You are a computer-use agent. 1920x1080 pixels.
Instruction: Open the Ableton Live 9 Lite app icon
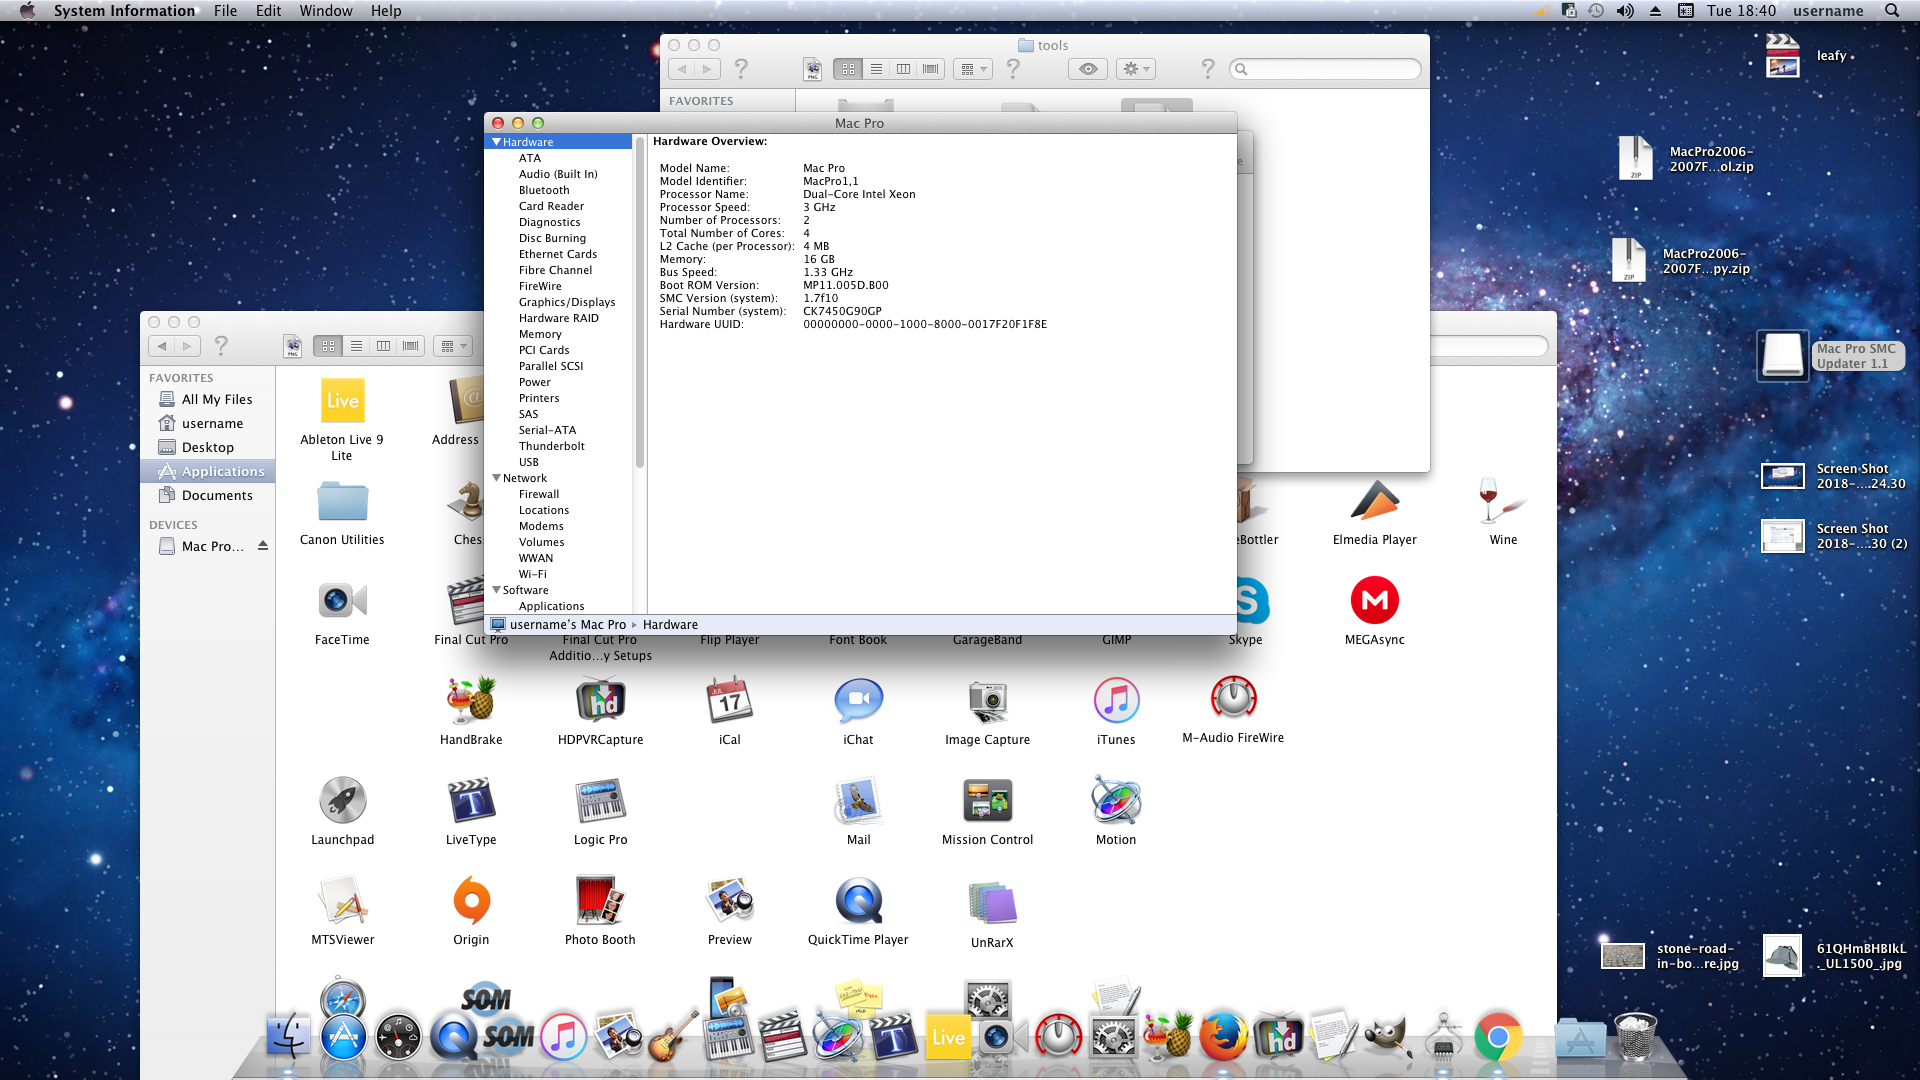342,401
